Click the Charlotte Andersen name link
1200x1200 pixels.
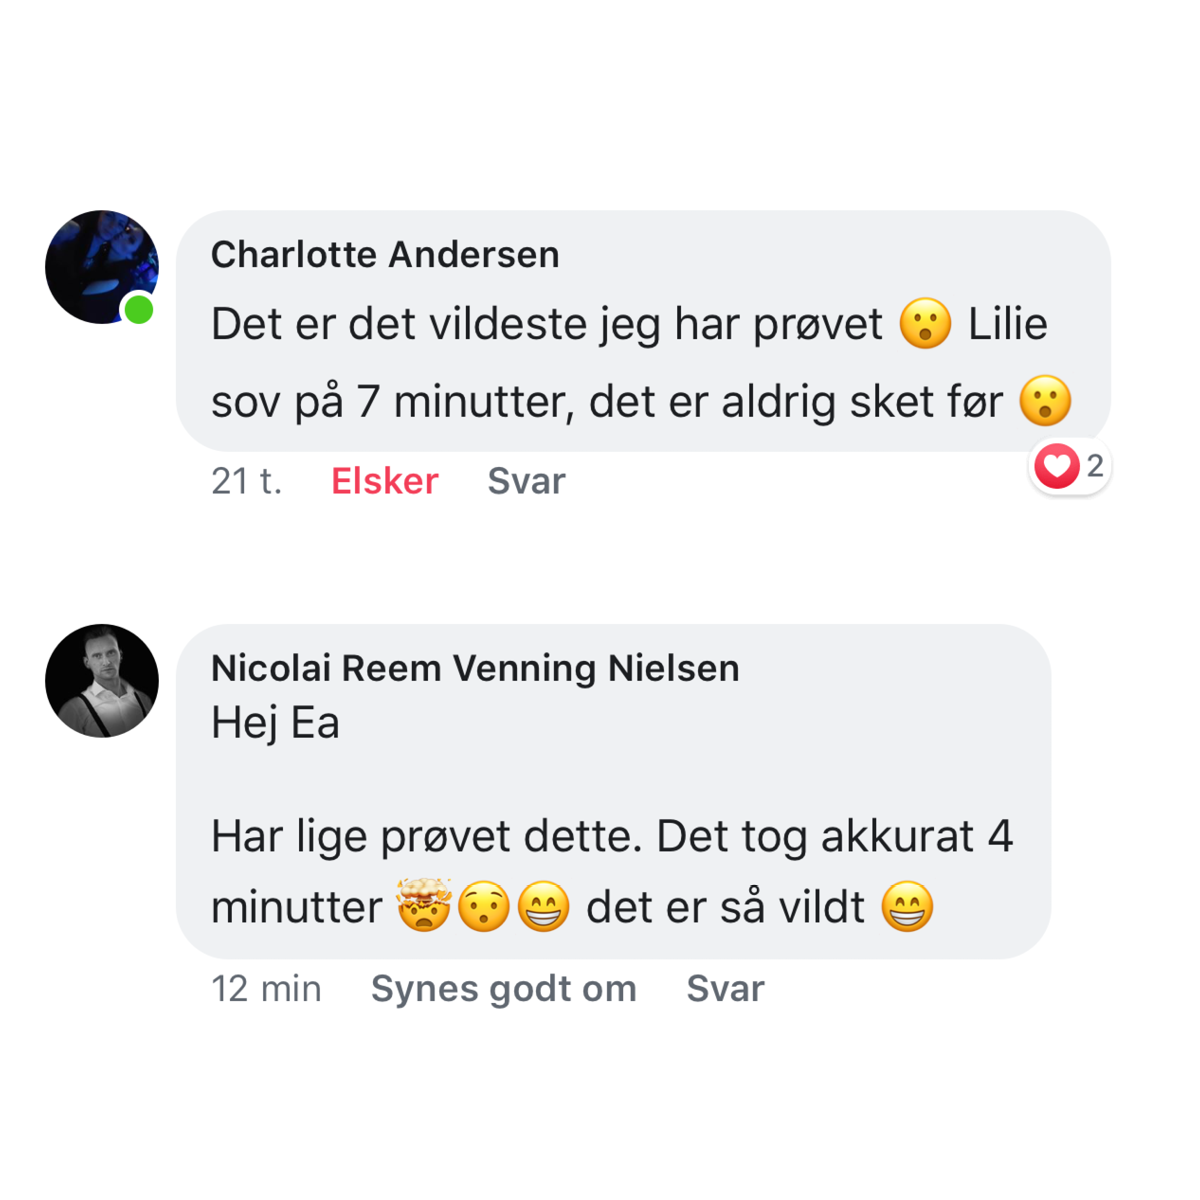385,255
